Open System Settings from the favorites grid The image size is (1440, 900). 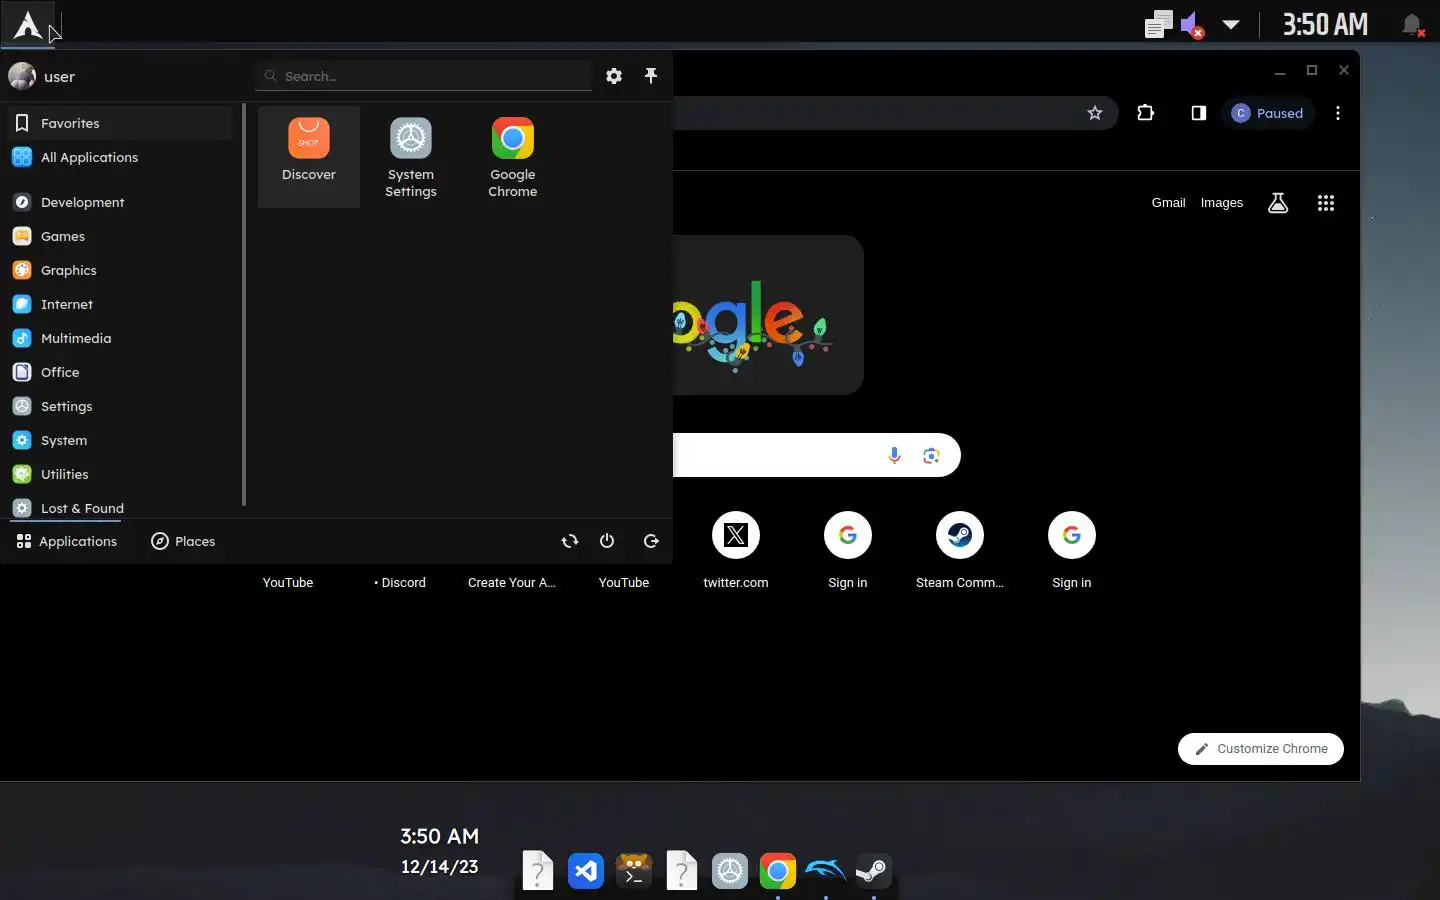pyautogui.click(x=411, y=156)
